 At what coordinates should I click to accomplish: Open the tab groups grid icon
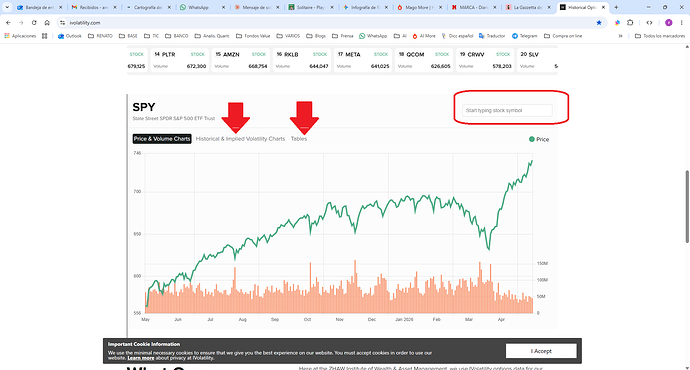(44, 36)
